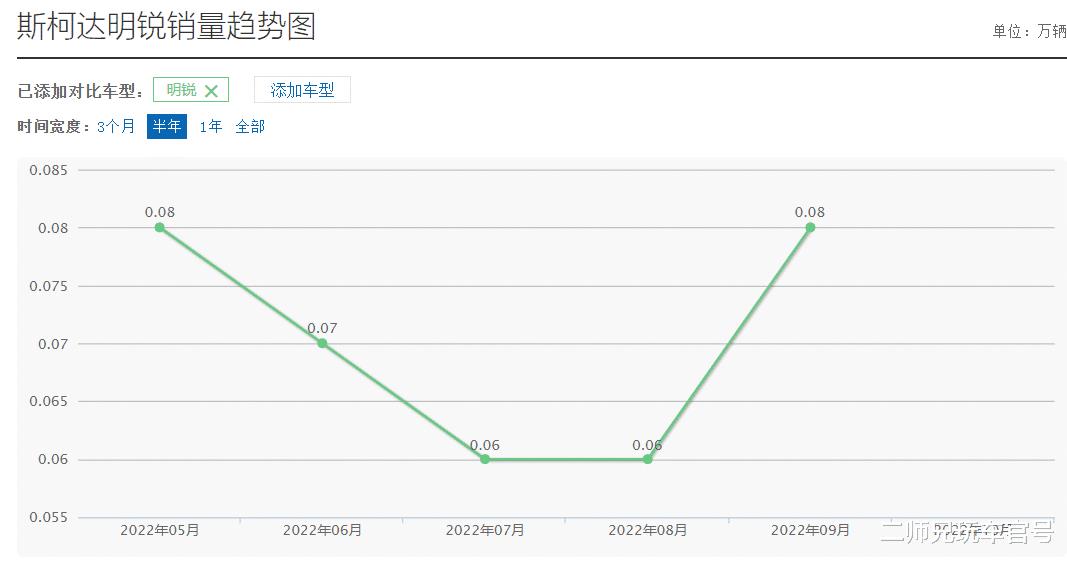The height and width of the screenshot is (561, 1067).
Task: Click the 单位：万辆 unit label
Action: [x=1029, y=31]
